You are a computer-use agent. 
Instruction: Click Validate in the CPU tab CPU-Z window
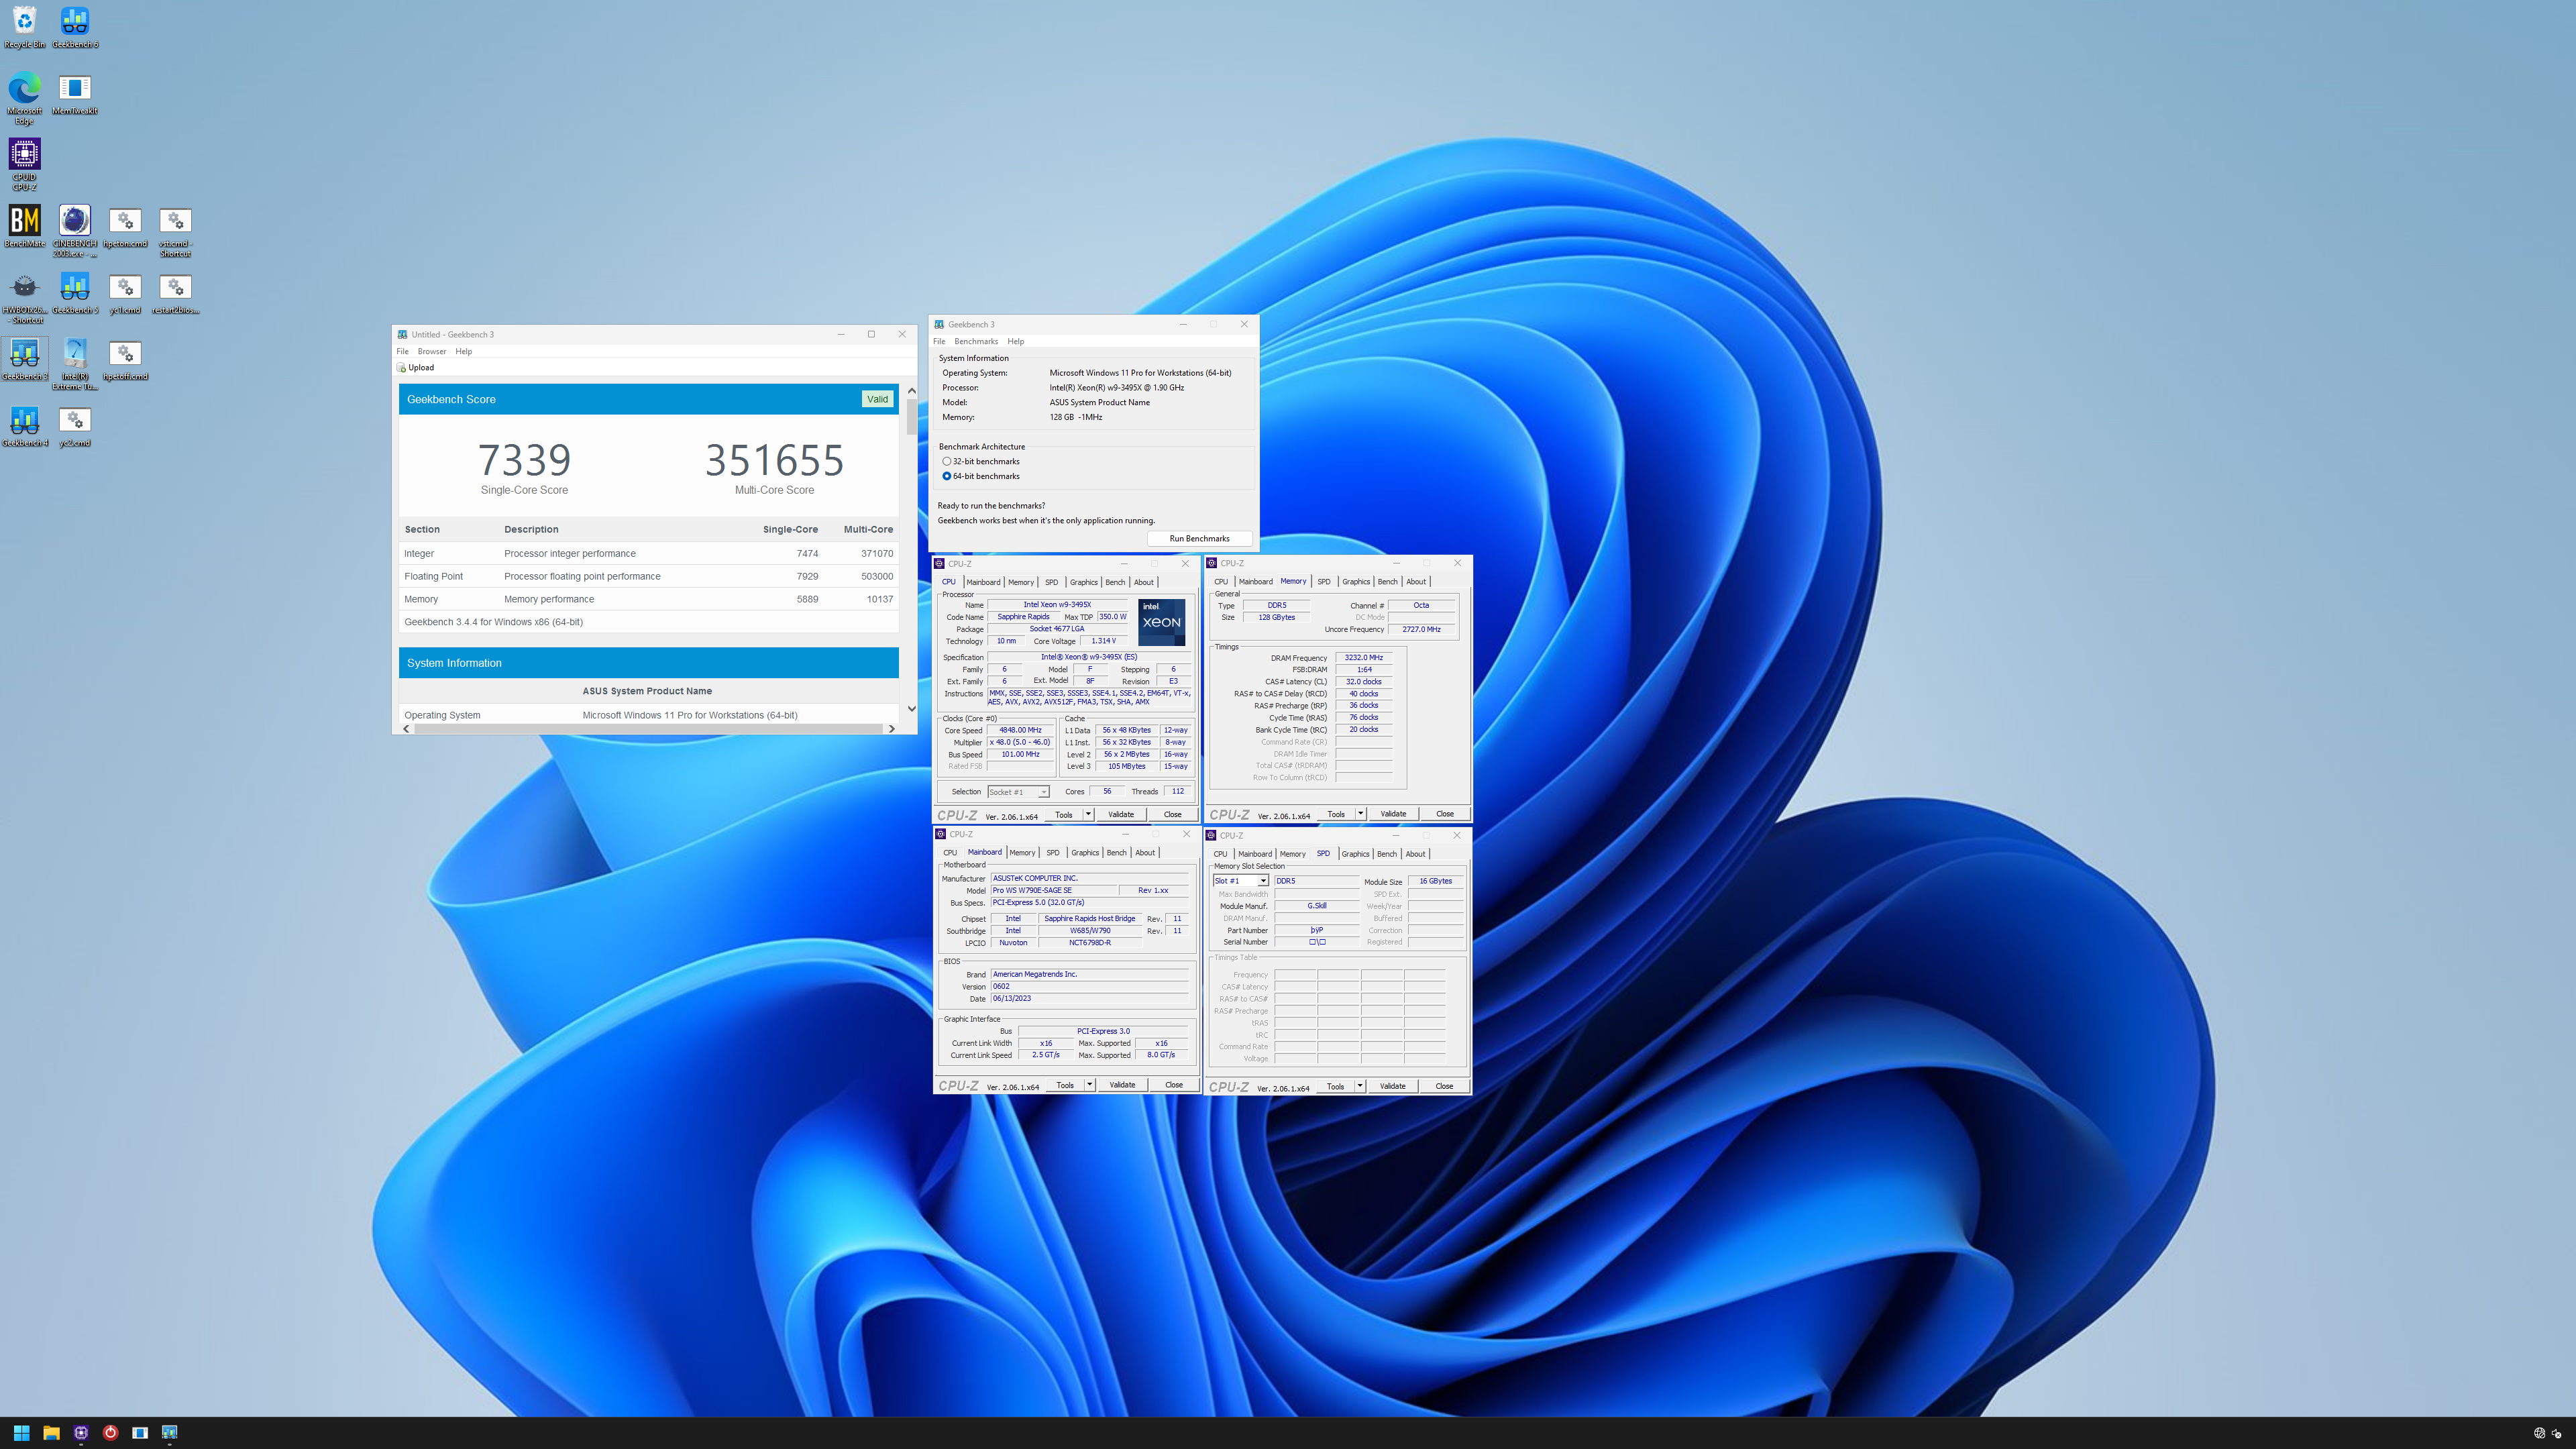pyautogui.click(x=1121, y=814)
